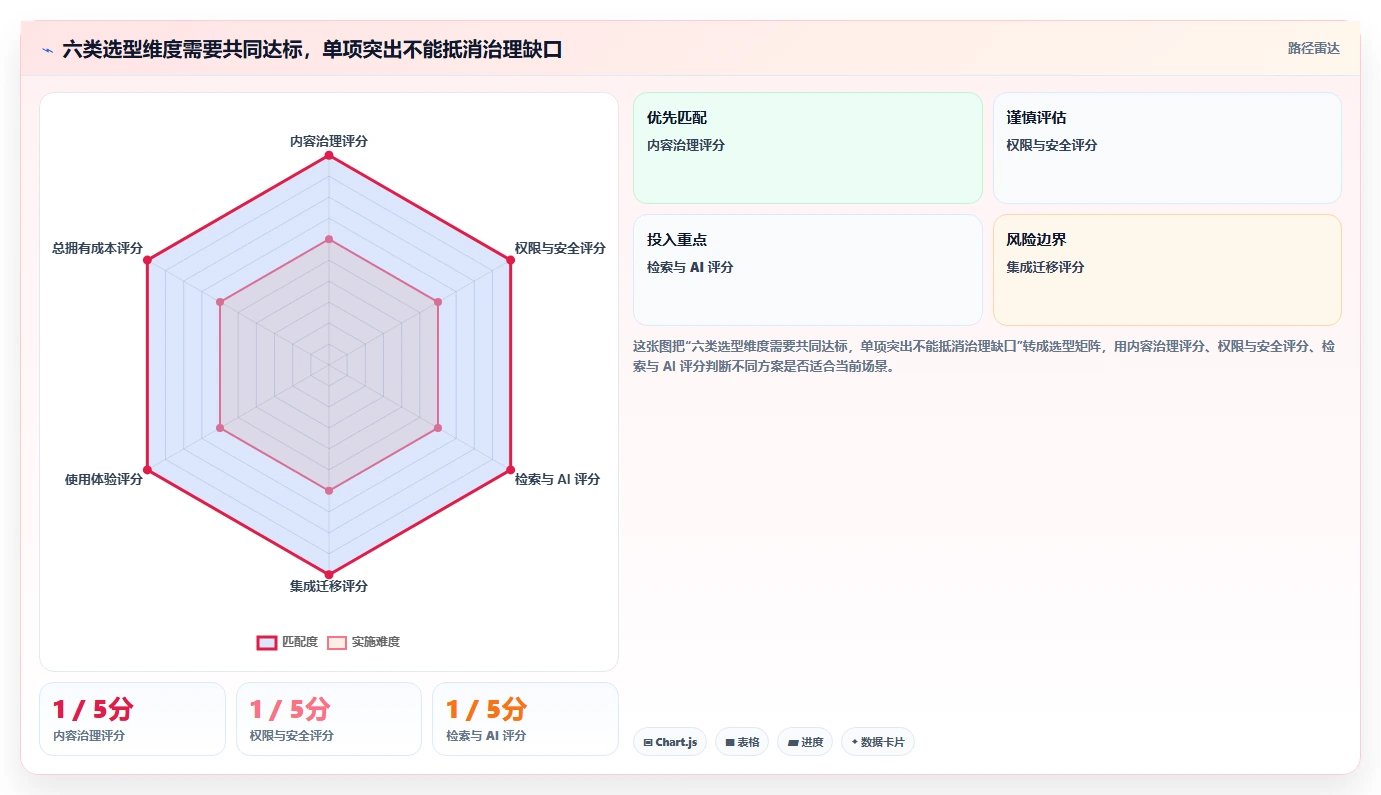Click inner 实施难度 point on 集成迁移评分 axis
The image size is (1381, 795).
click(329, 491)
